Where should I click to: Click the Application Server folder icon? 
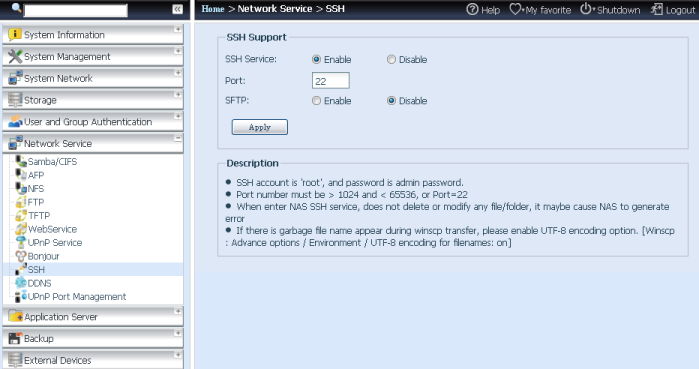click(x=15, y=316)
